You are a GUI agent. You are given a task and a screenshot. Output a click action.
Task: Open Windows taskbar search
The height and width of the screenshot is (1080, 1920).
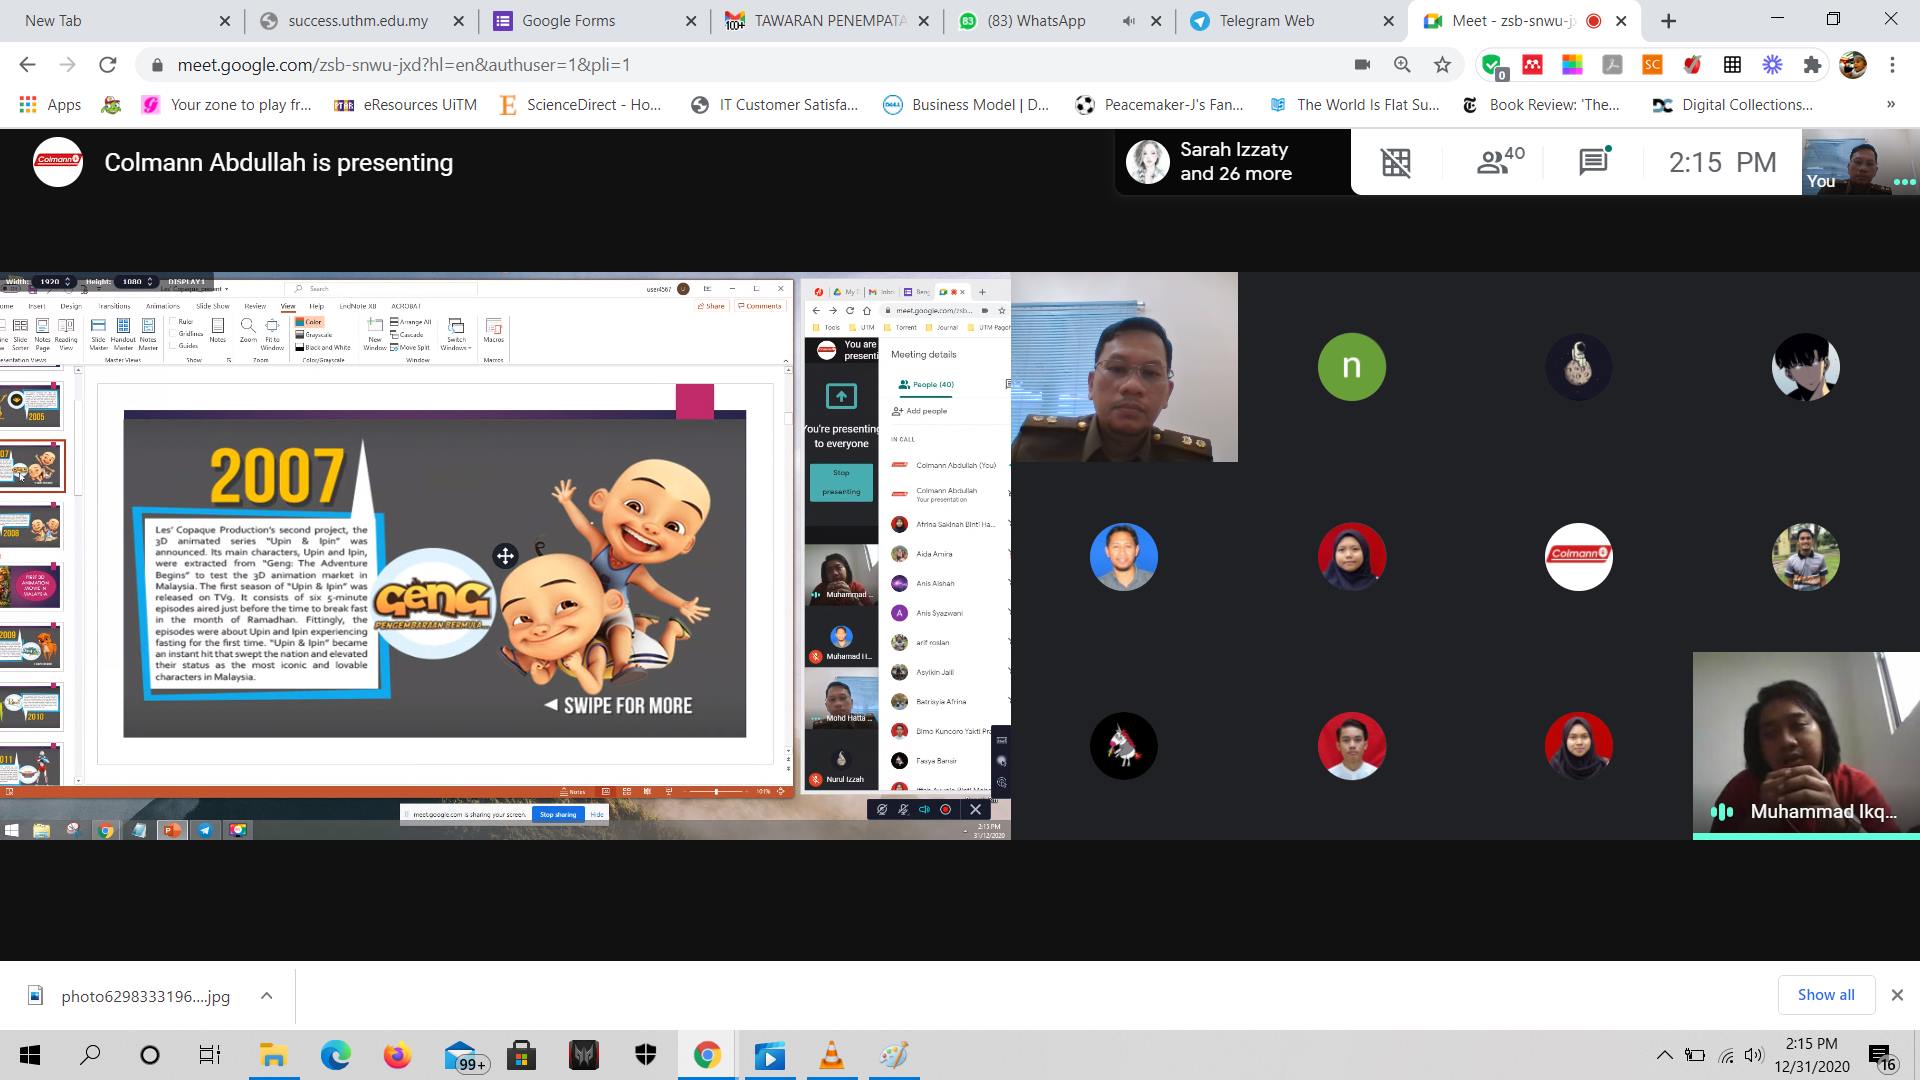click(90, 1056)
